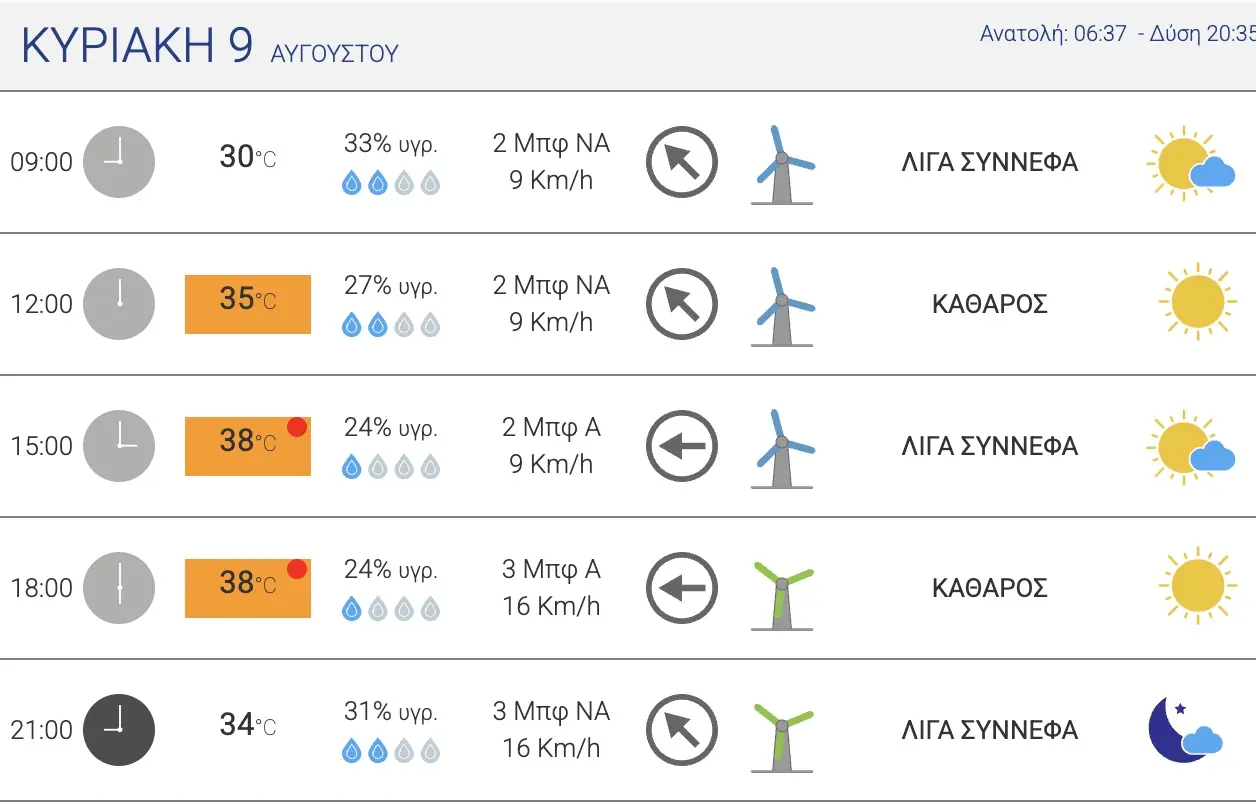Click the ΚΑΘΑΡΟΣ label at 18:00
This screenshot has height=802, width=1256.
click(990, 588)
